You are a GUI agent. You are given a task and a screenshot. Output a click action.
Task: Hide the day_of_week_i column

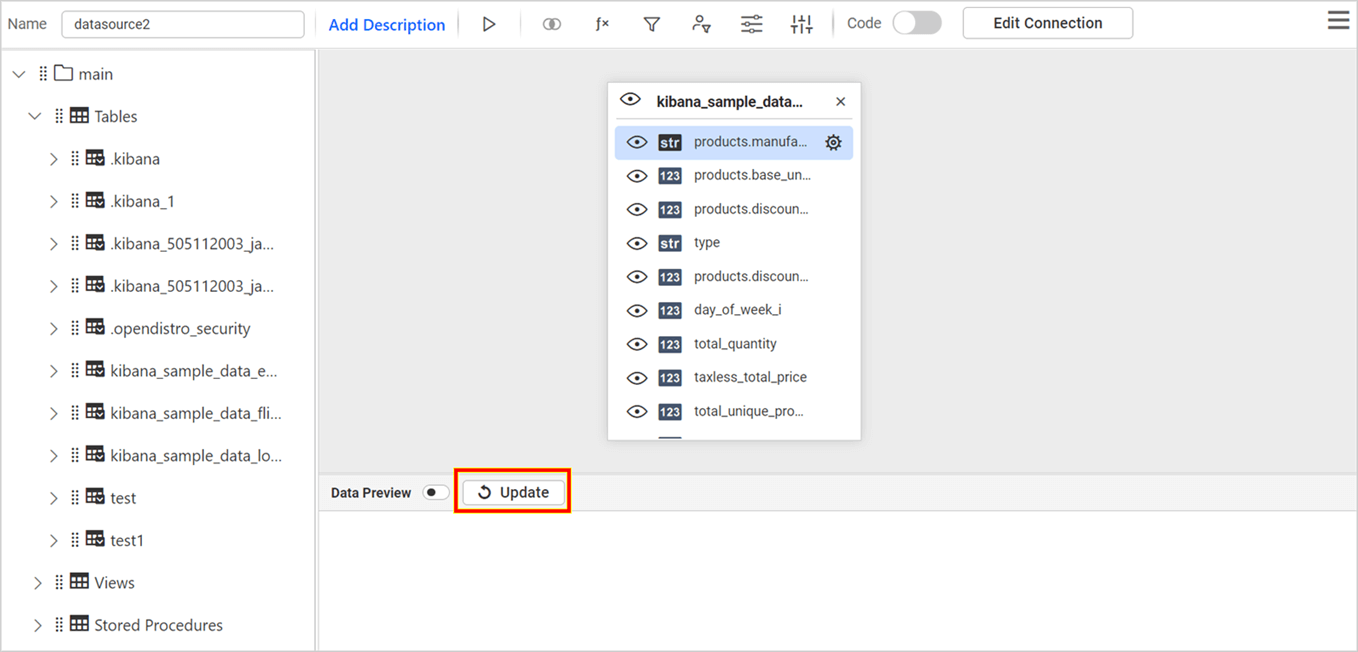637,311
